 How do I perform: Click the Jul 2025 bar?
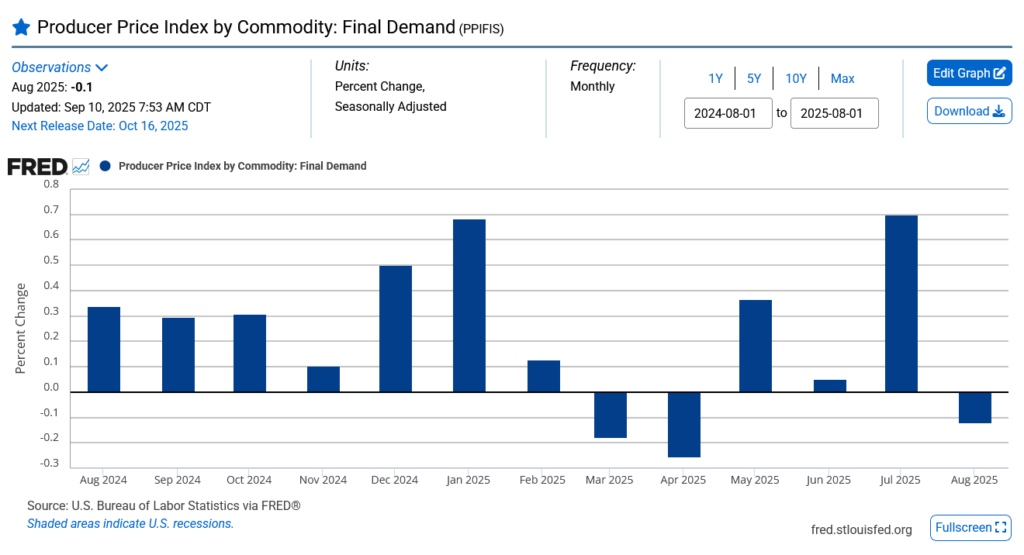click(901, 303)
